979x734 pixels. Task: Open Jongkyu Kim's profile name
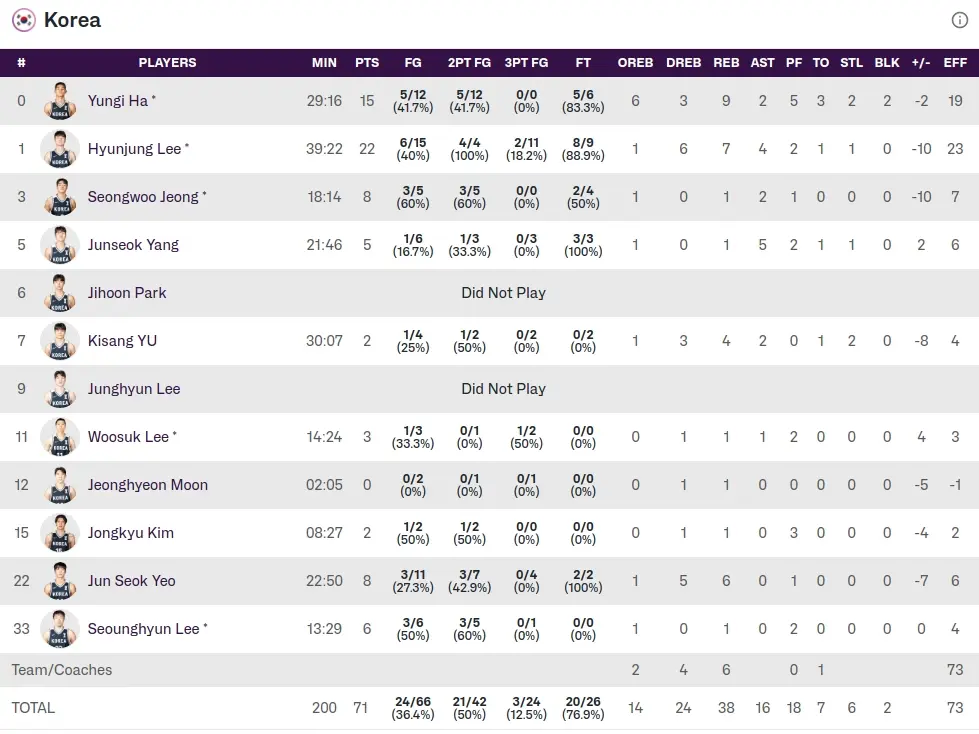pos(131,533)
